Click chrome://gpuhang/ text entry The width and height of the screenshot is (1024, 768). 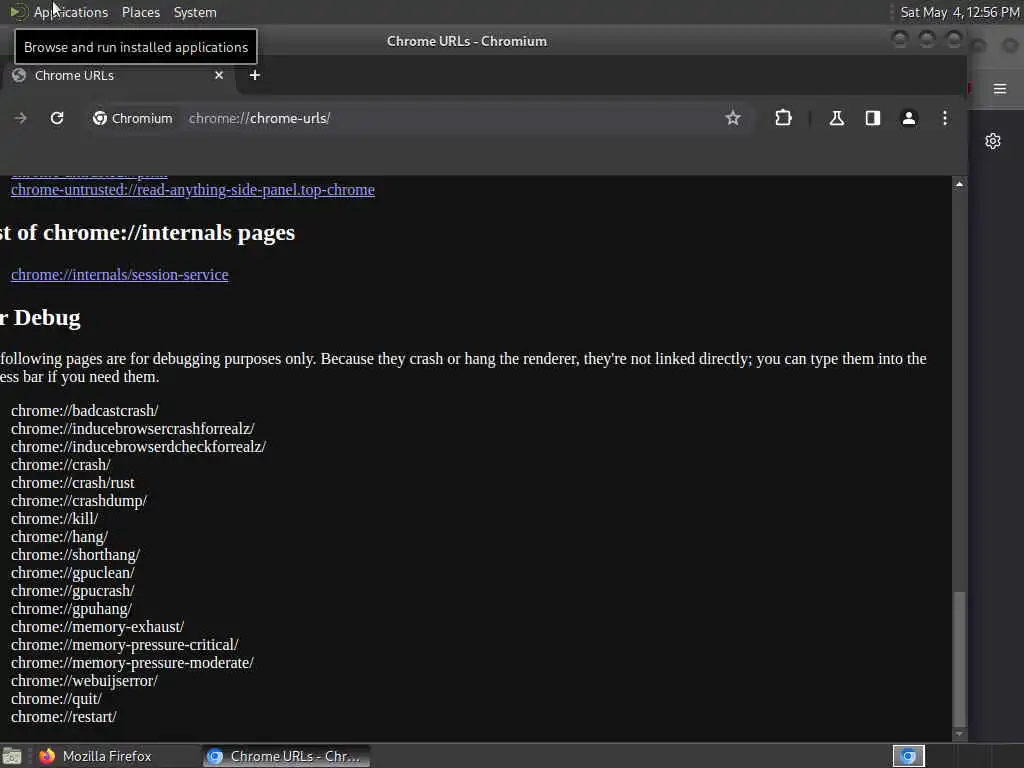[x=71, y=609]
